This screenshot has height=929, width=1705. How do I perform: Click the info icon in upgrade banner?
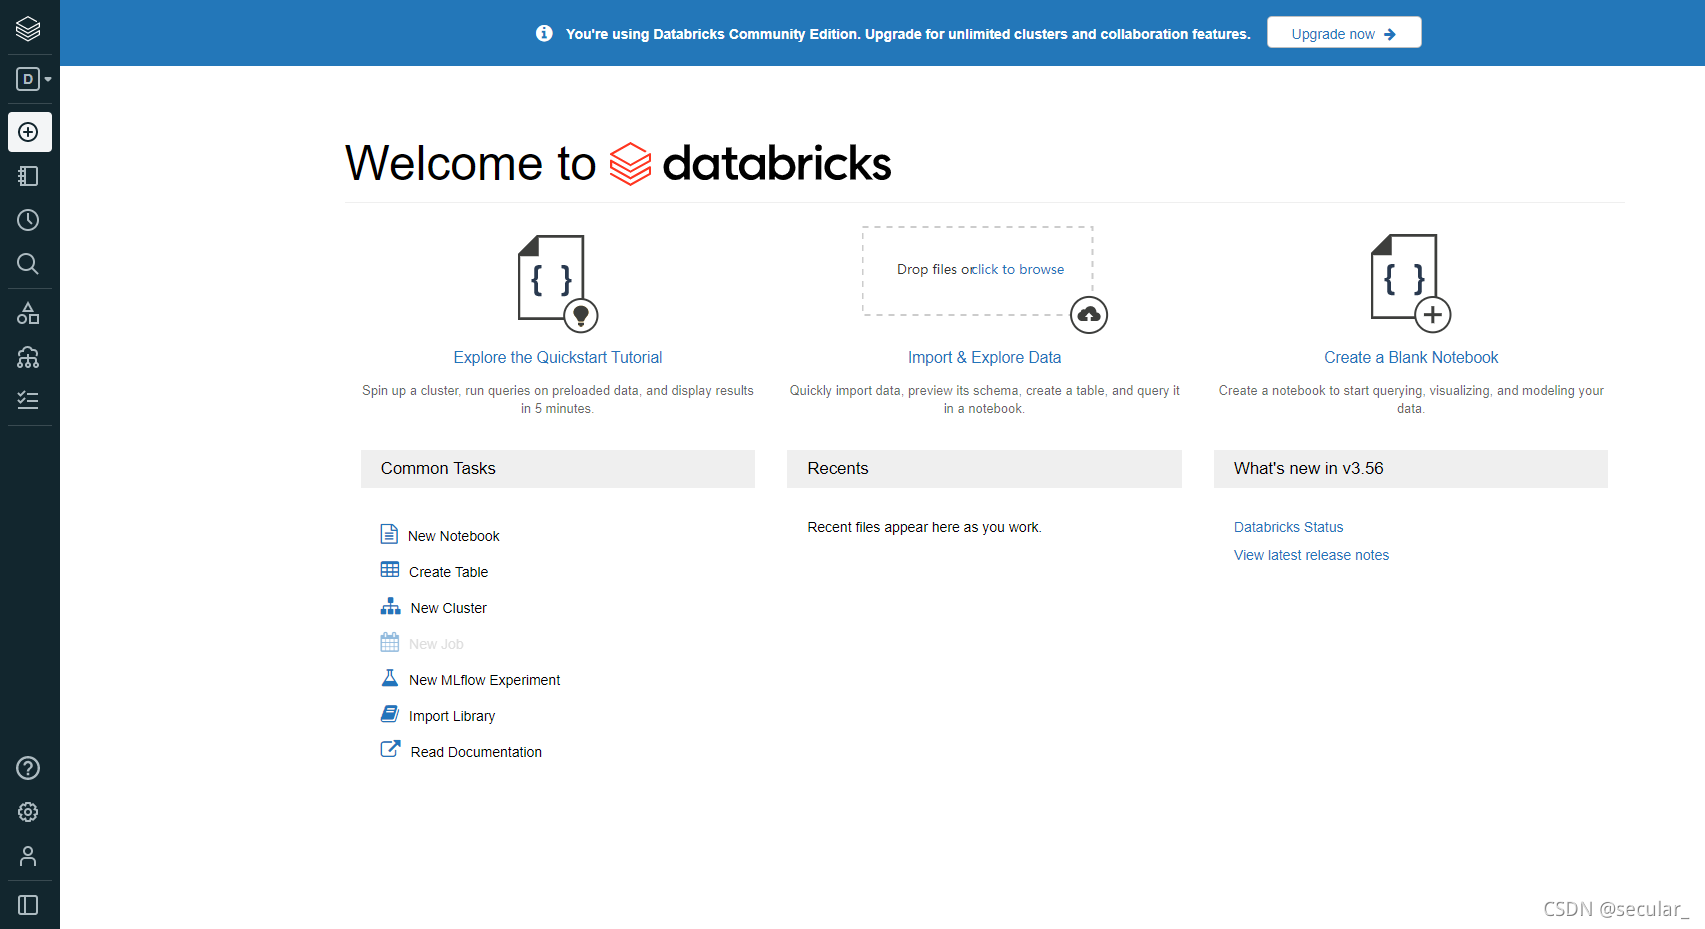(544, 33)
